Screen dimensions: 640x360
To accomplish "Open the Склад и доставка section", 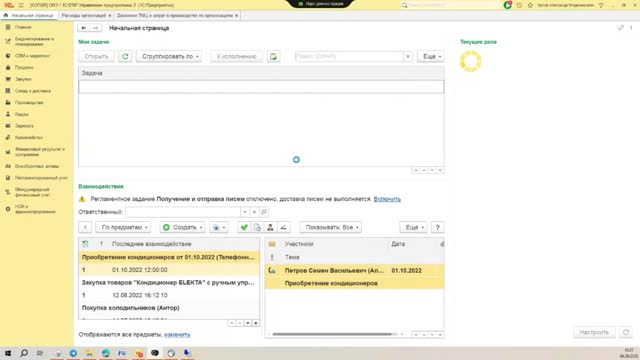I will (33, 91).
